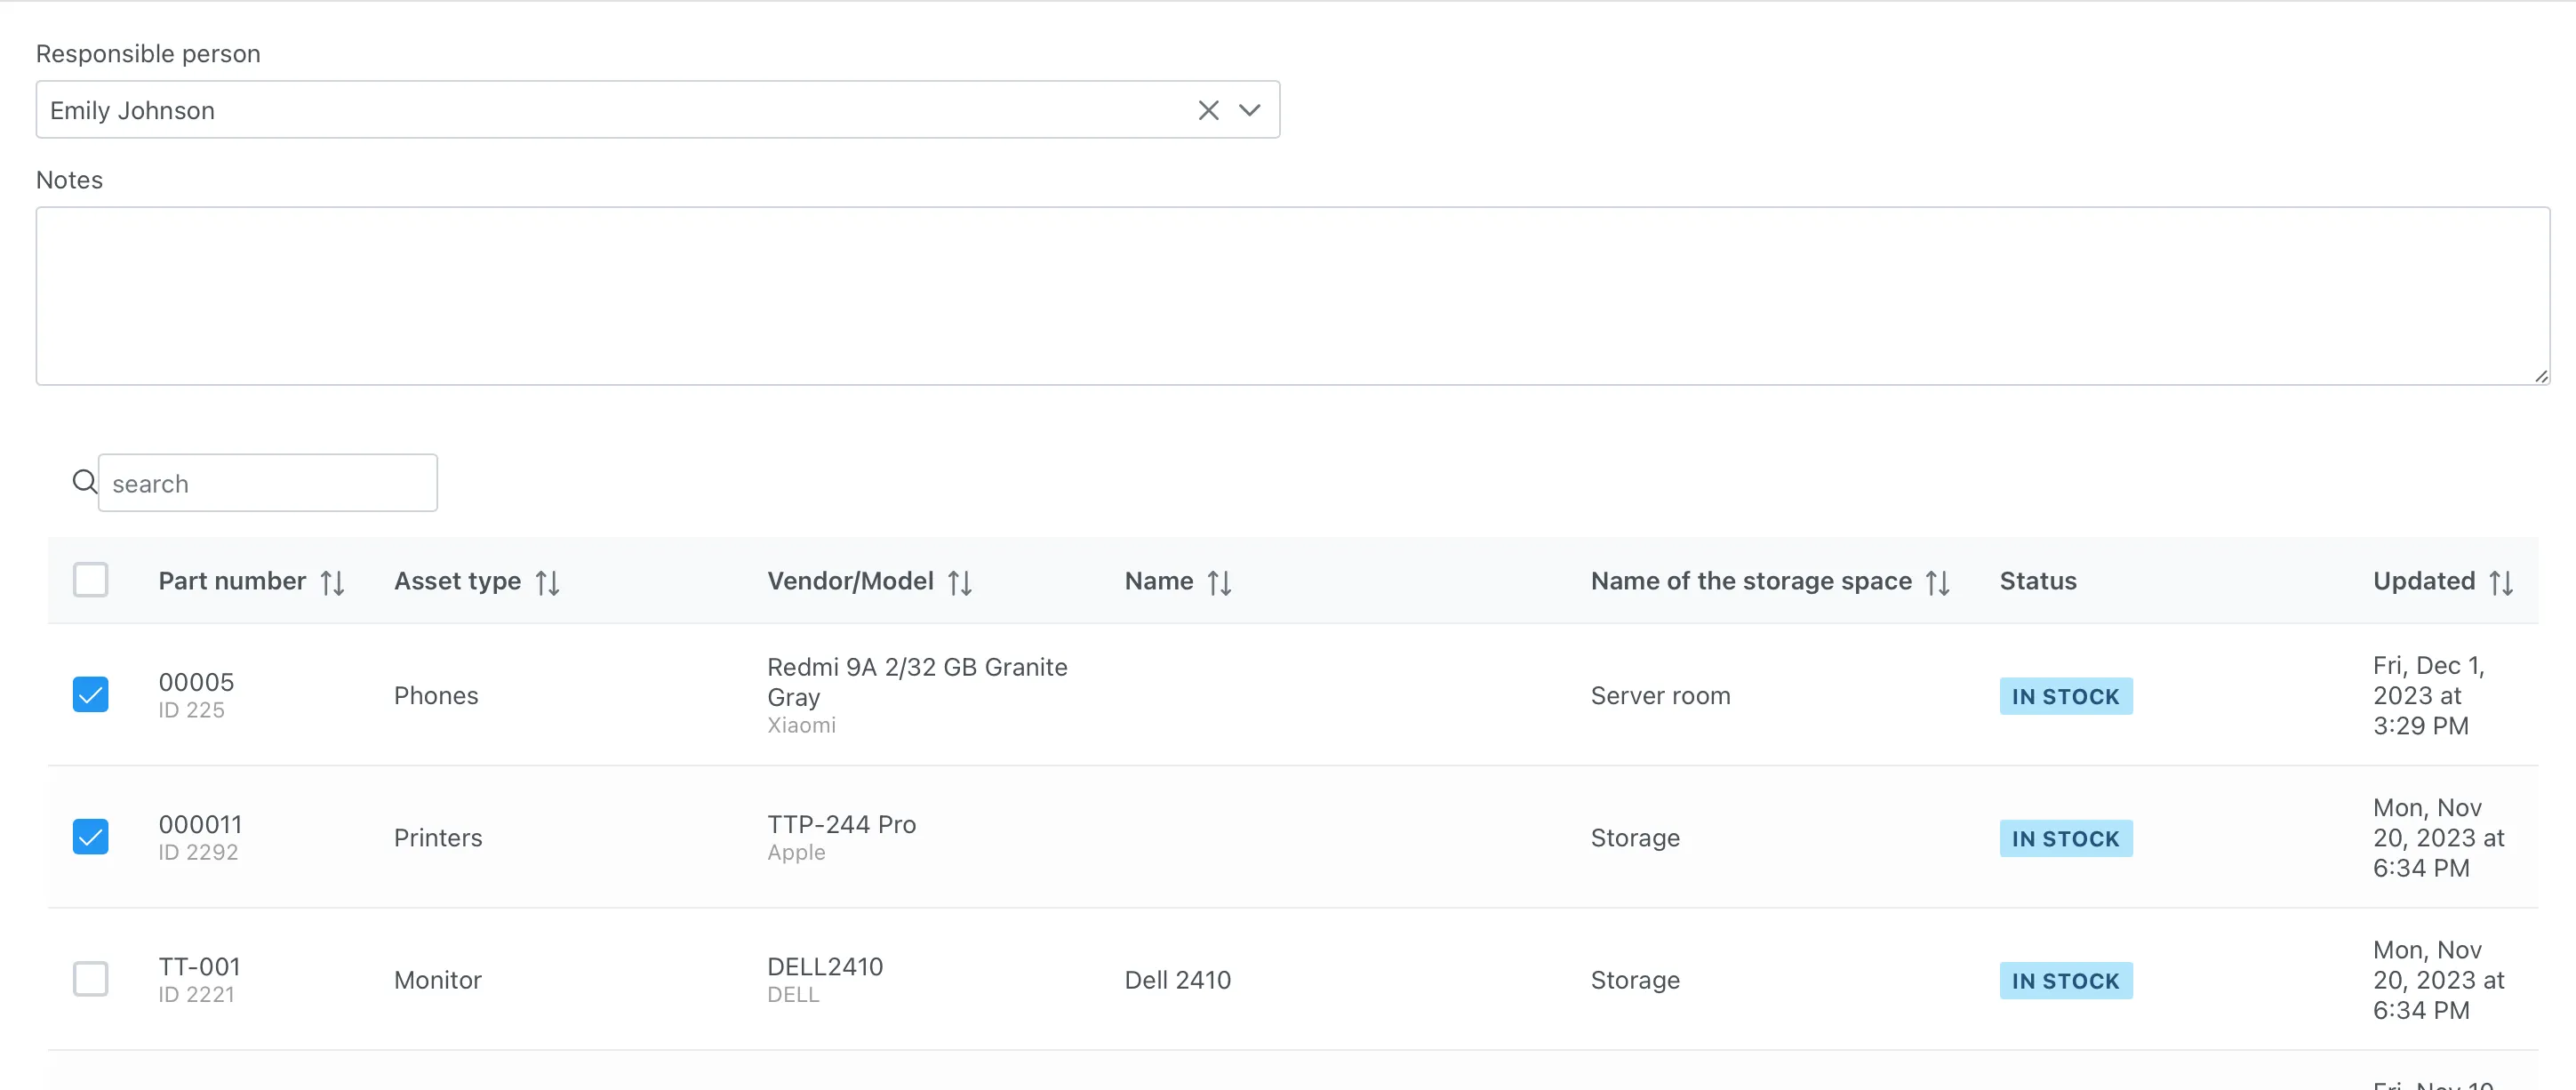Sort table by Updated date
The image size is (2576, 1090).
pyautogui.click(x=2500, y=582)
